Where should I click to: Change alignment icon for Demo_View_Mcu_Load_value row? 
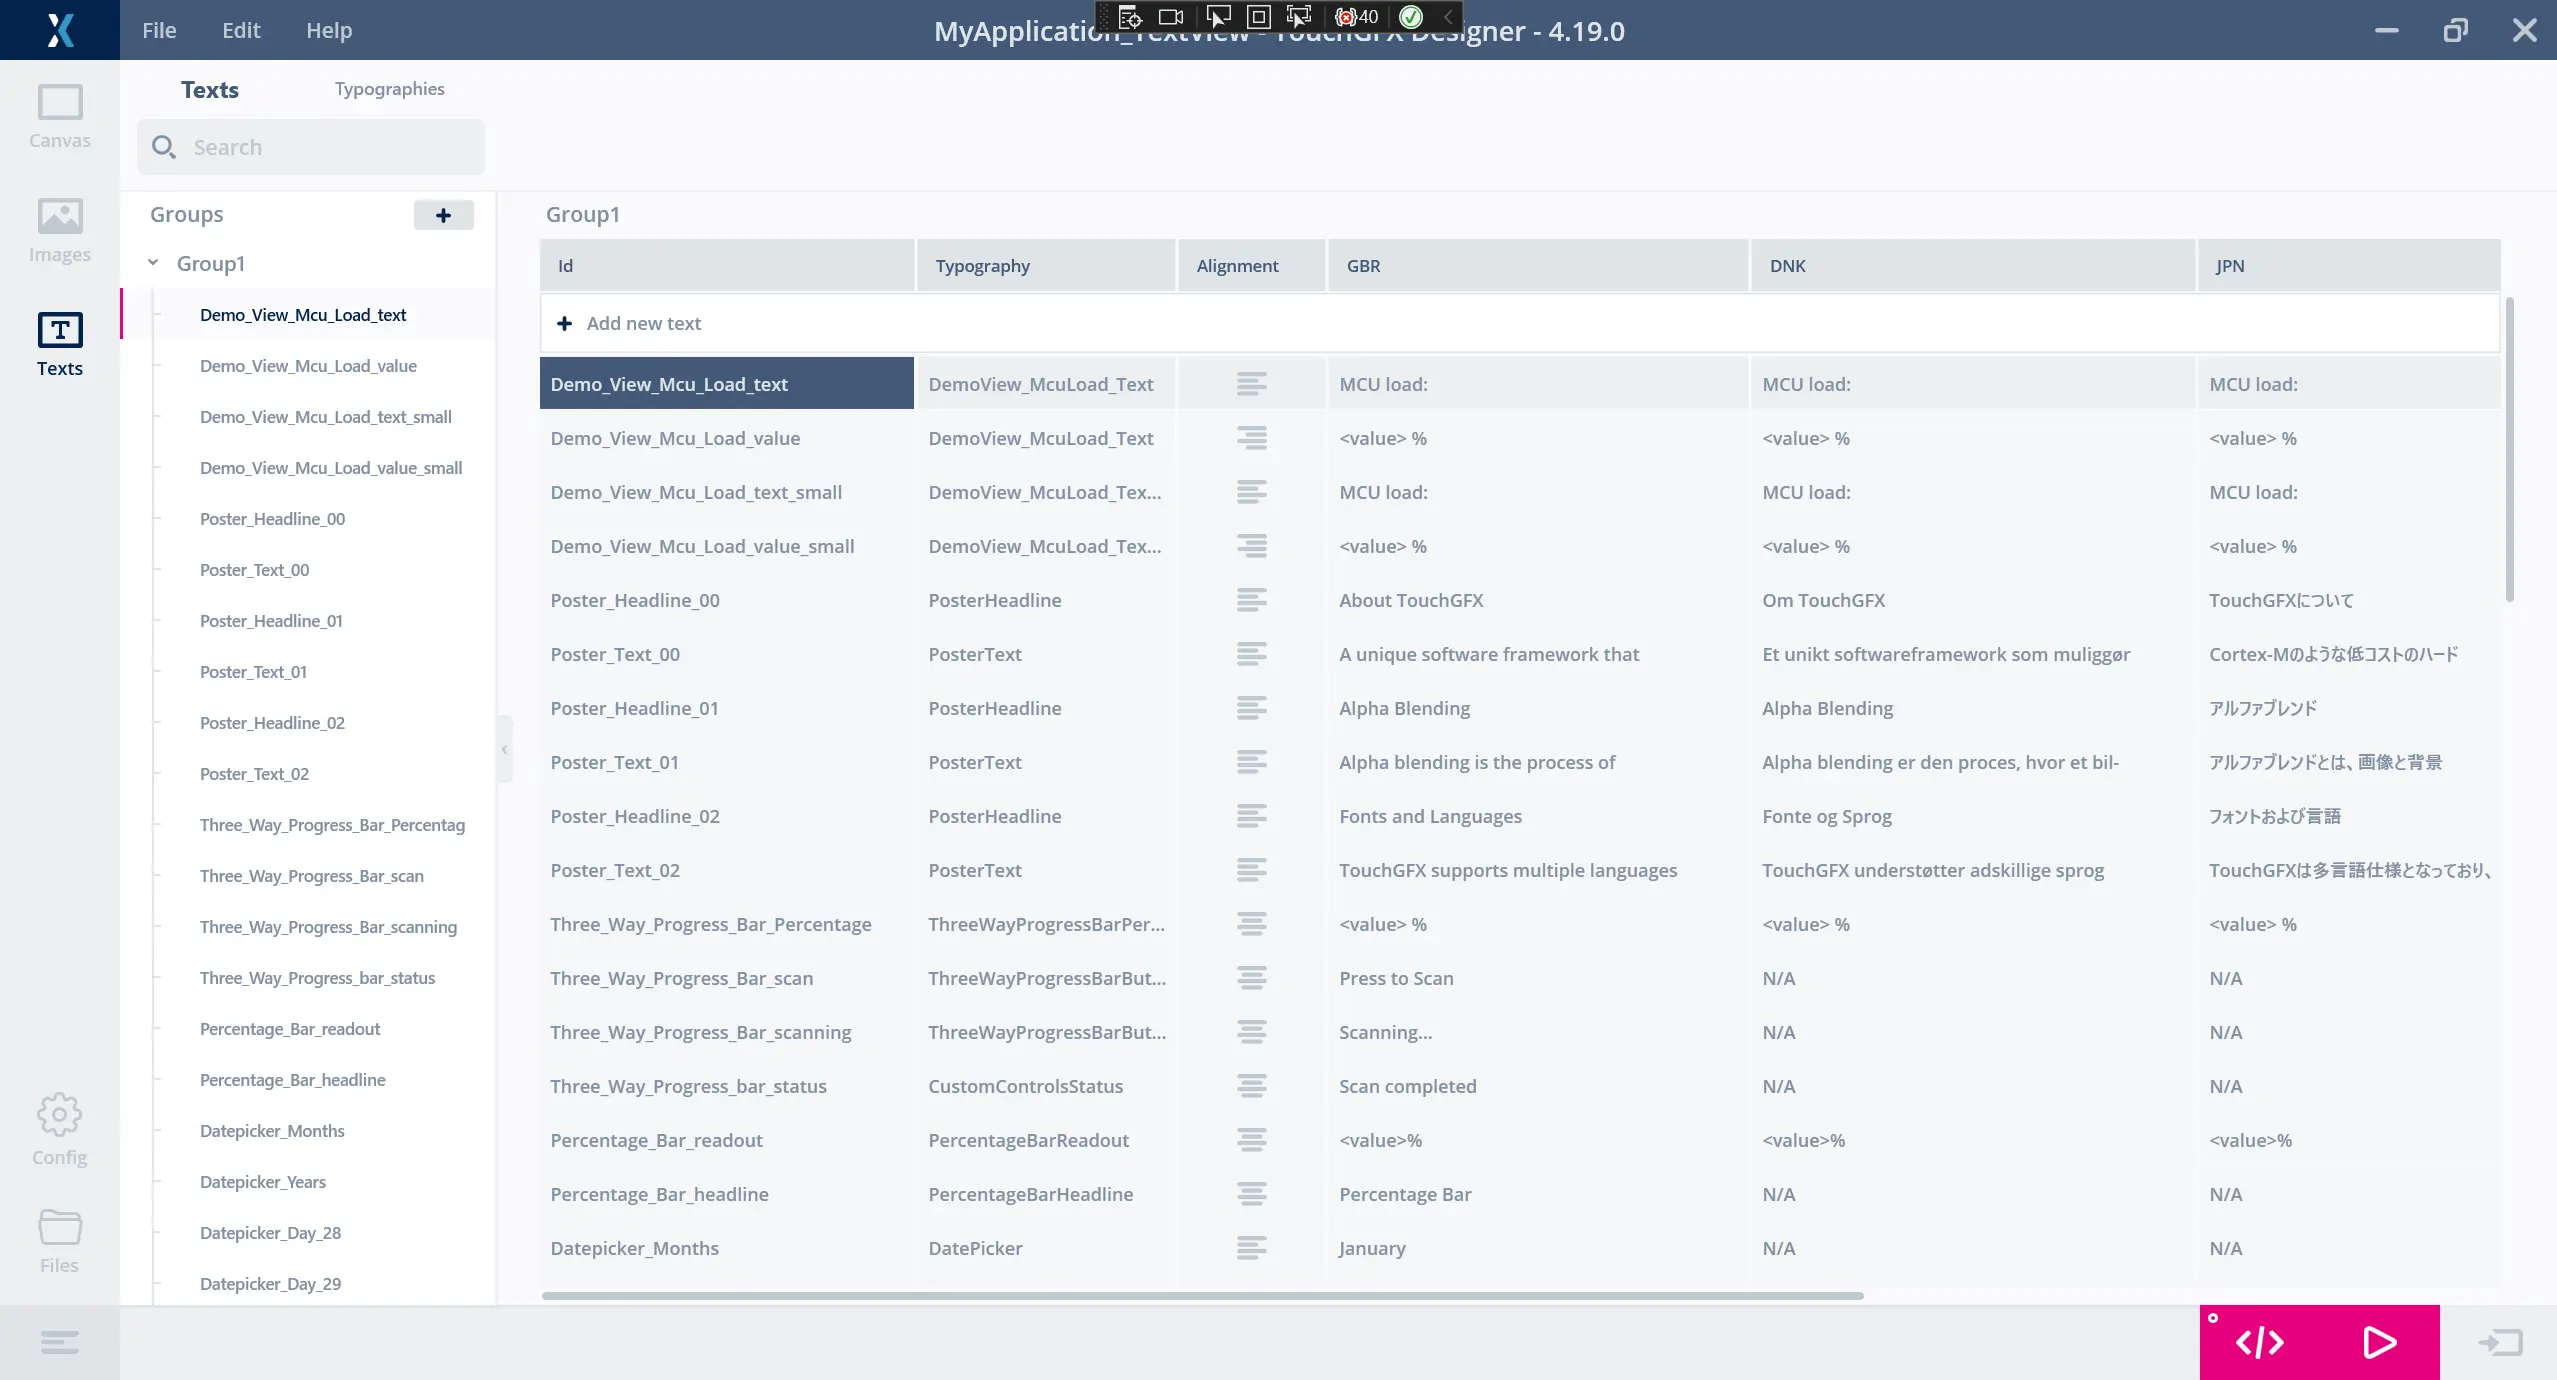pos(1251,438)
